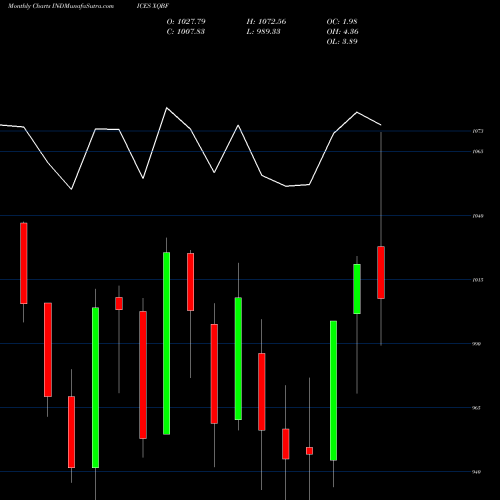Click the highest peak of the white line
Viewport: 500px width, 500px height.
[167, 108]
